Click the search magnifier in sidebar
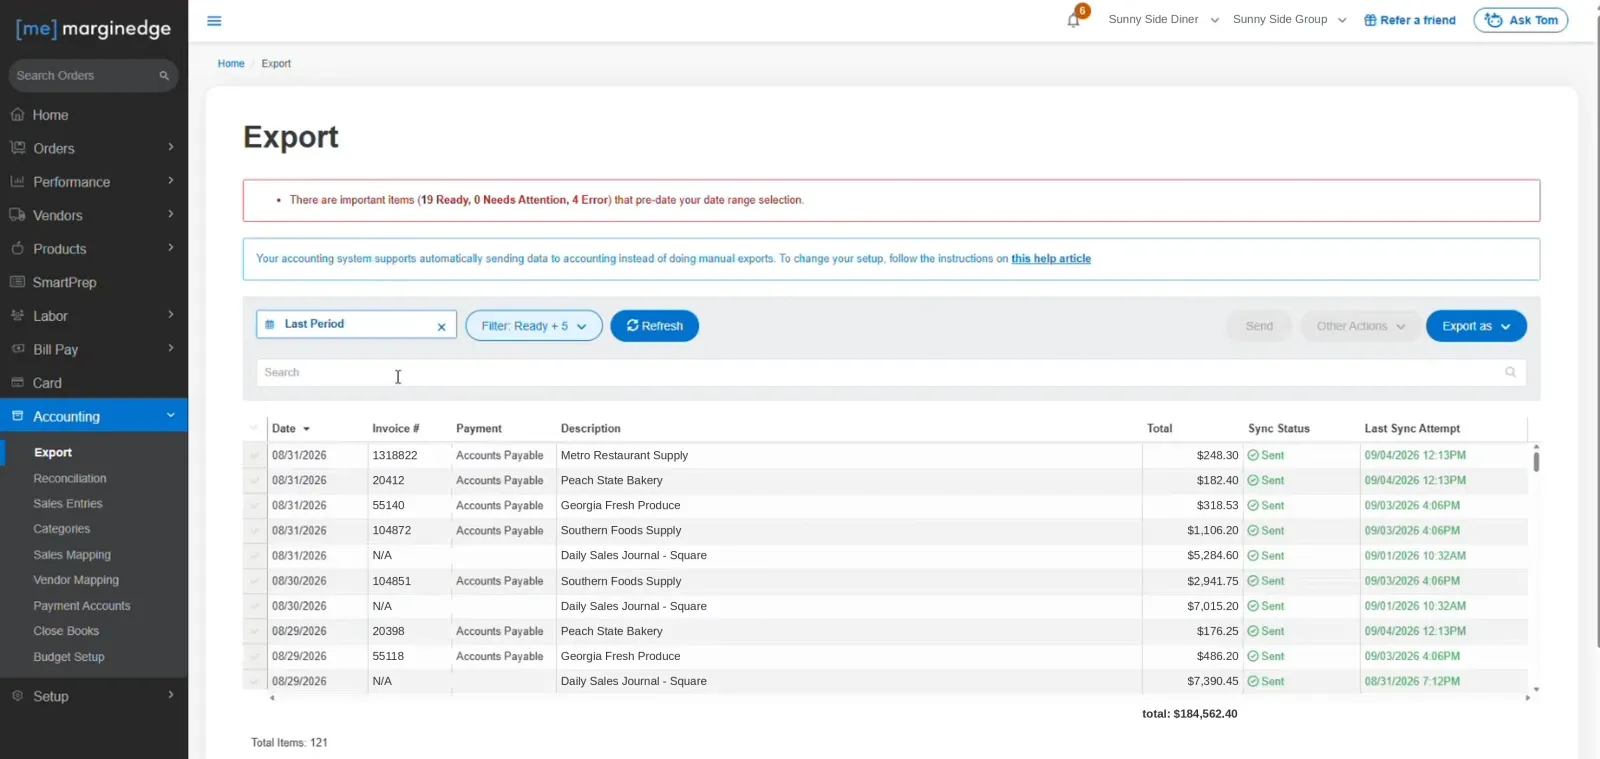 click(164, 76)
